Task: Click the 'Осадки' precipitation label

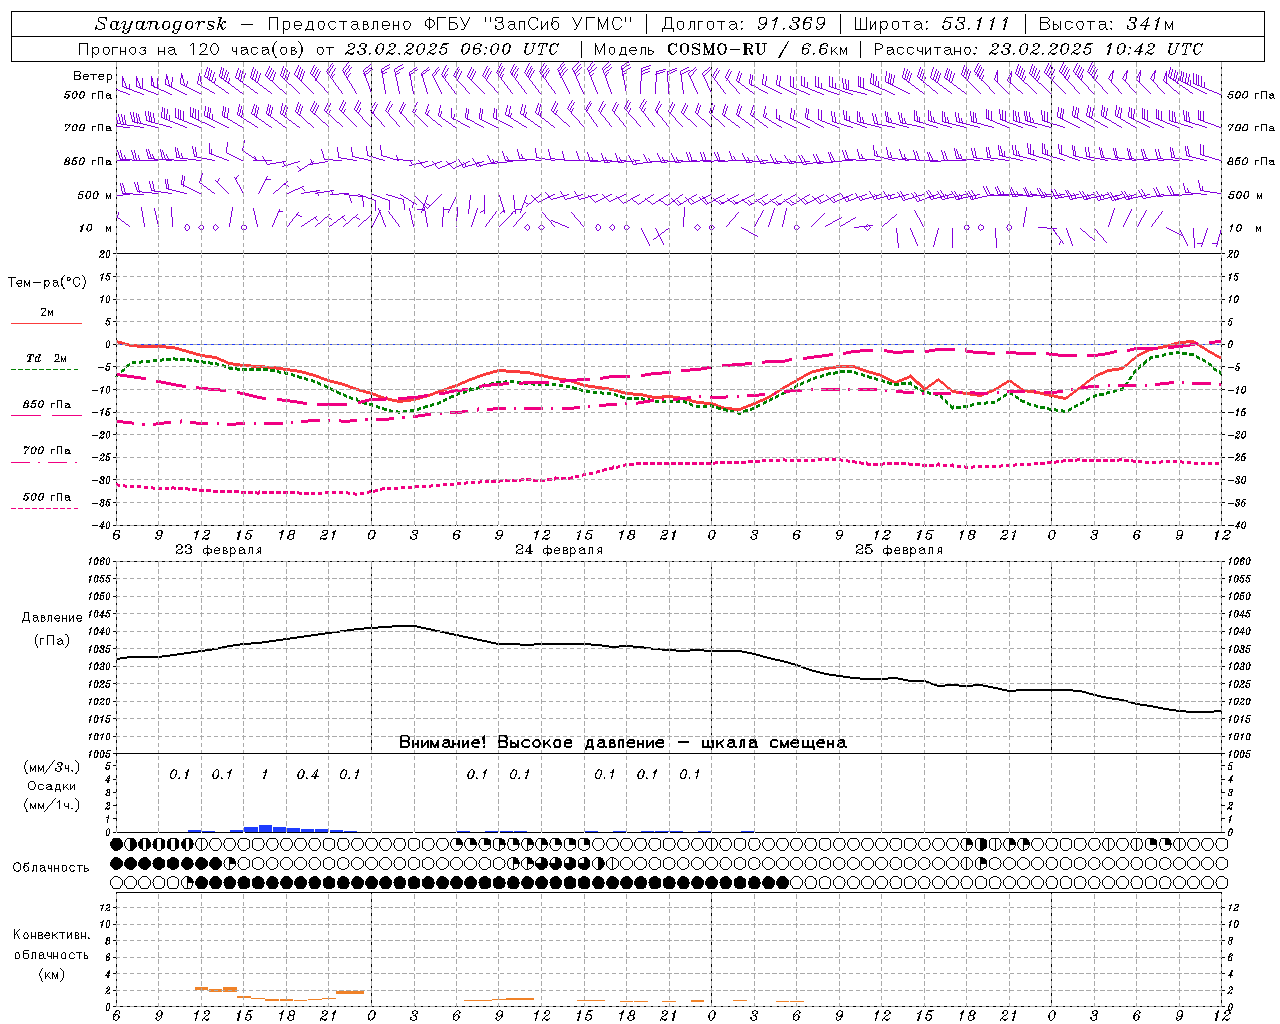Action: [52, 786]
